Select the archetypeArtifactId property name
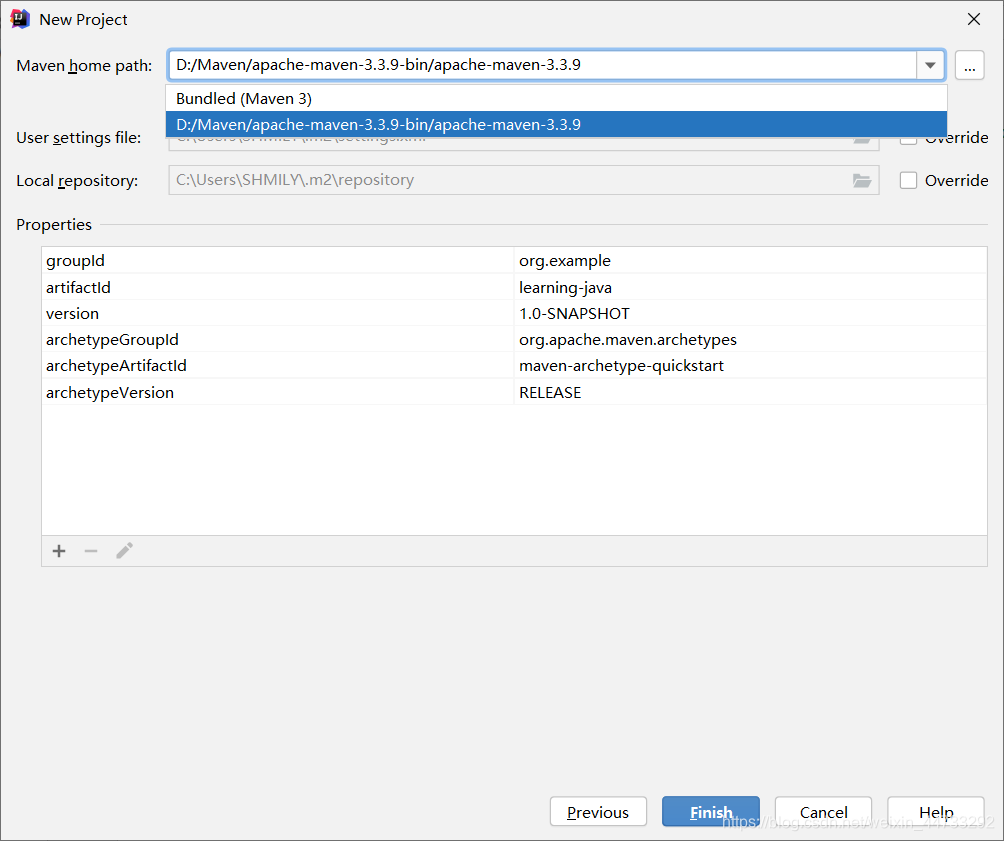 [116, 366]
